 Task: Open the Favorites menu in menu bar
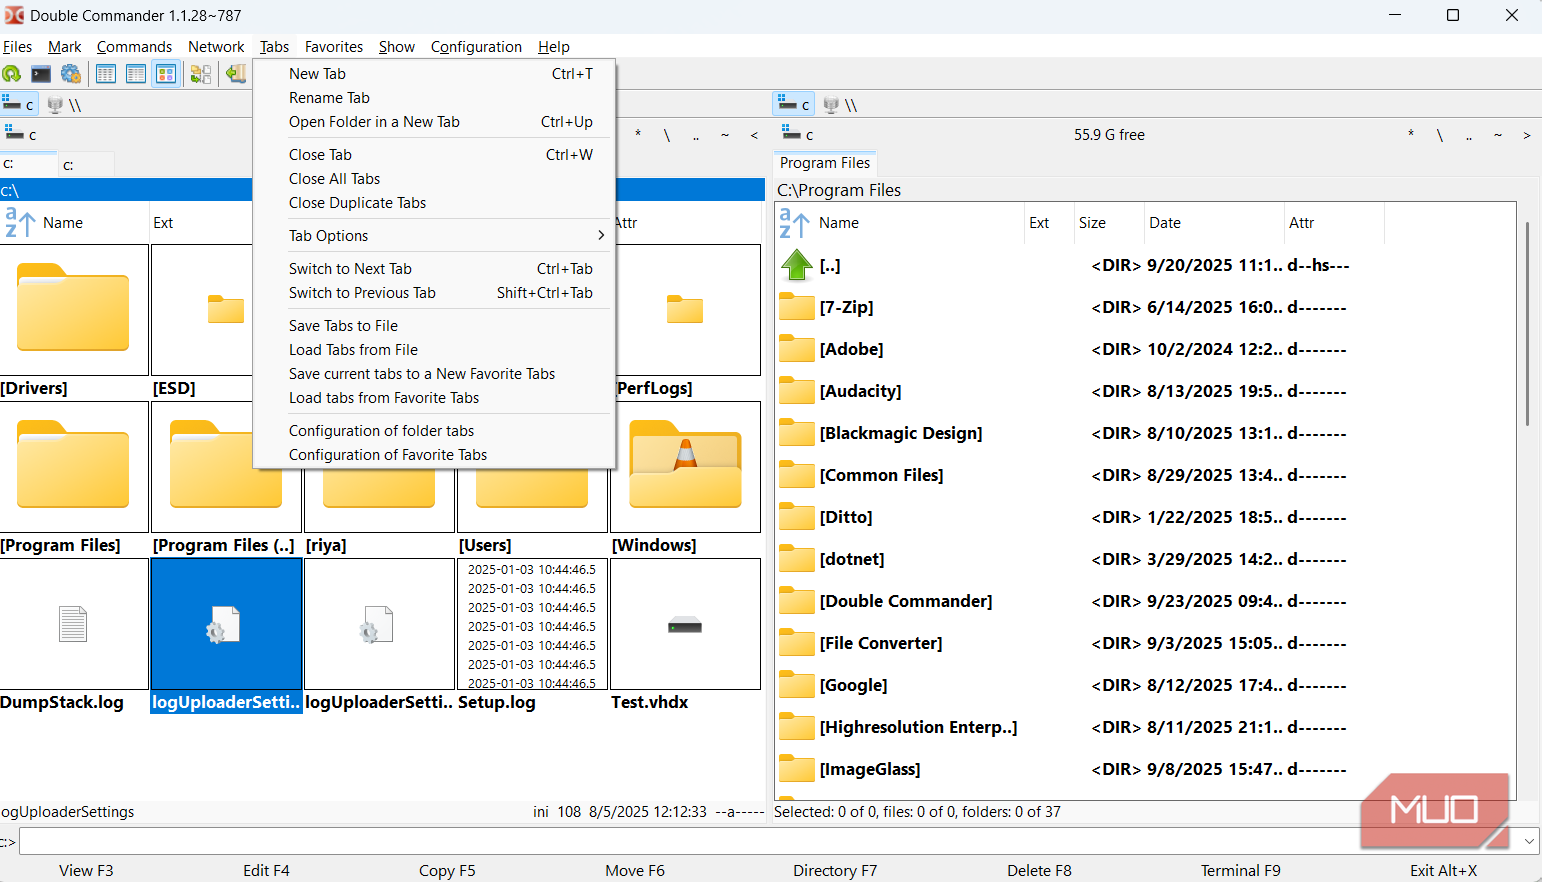334,47
